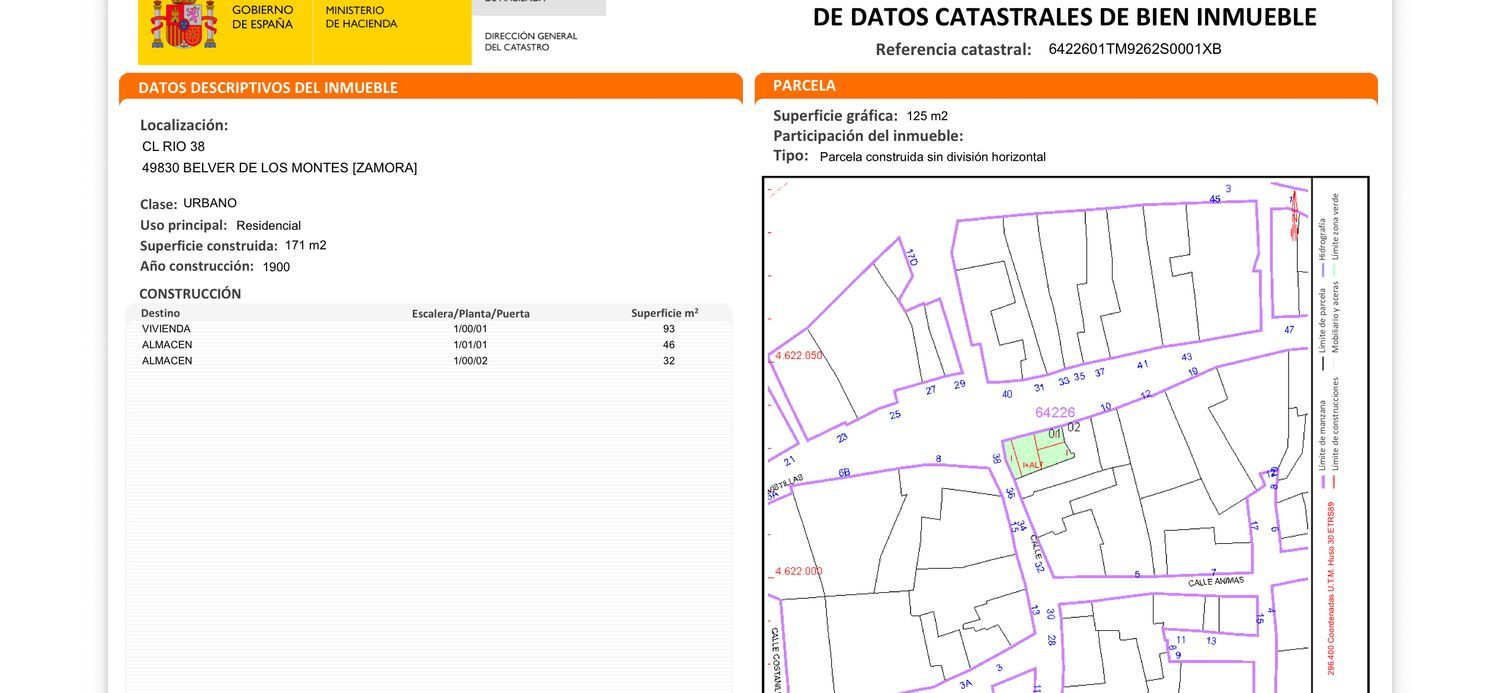The width and height of the screenshot is (1500, 693).
Task: Select surface '32' in the 1/00/02 row
Action: (x=668, y=361)
